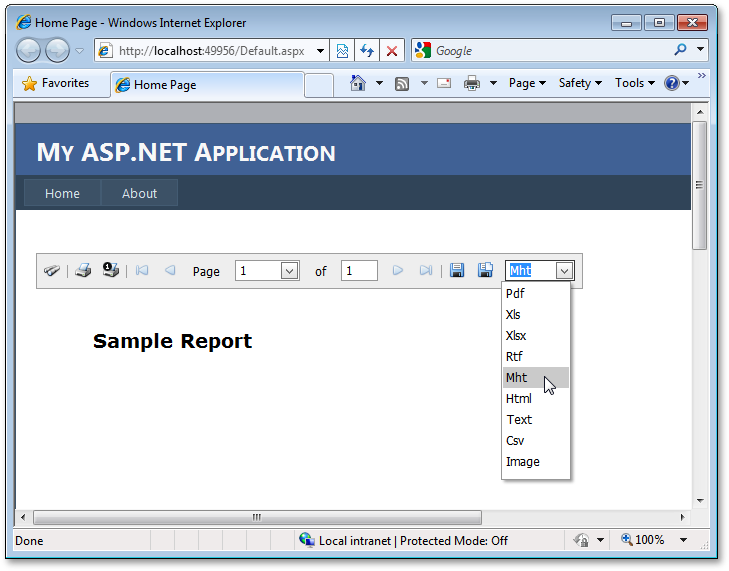The width and height of the screenshot is (729, 571).
Task: Open the zoom level dropdown arrow
Action: click(x=683, y=540)
